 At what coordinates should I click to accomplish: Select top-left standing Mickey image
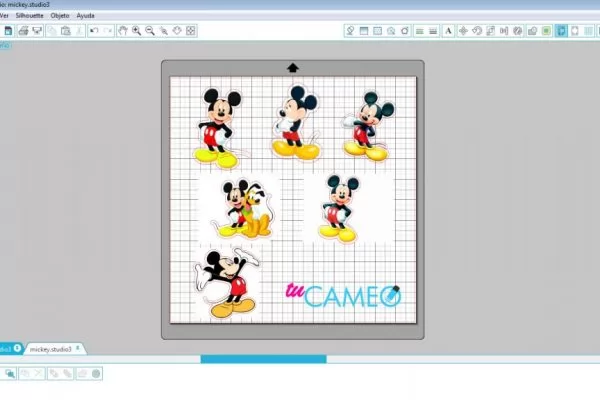tap(220, 127)
